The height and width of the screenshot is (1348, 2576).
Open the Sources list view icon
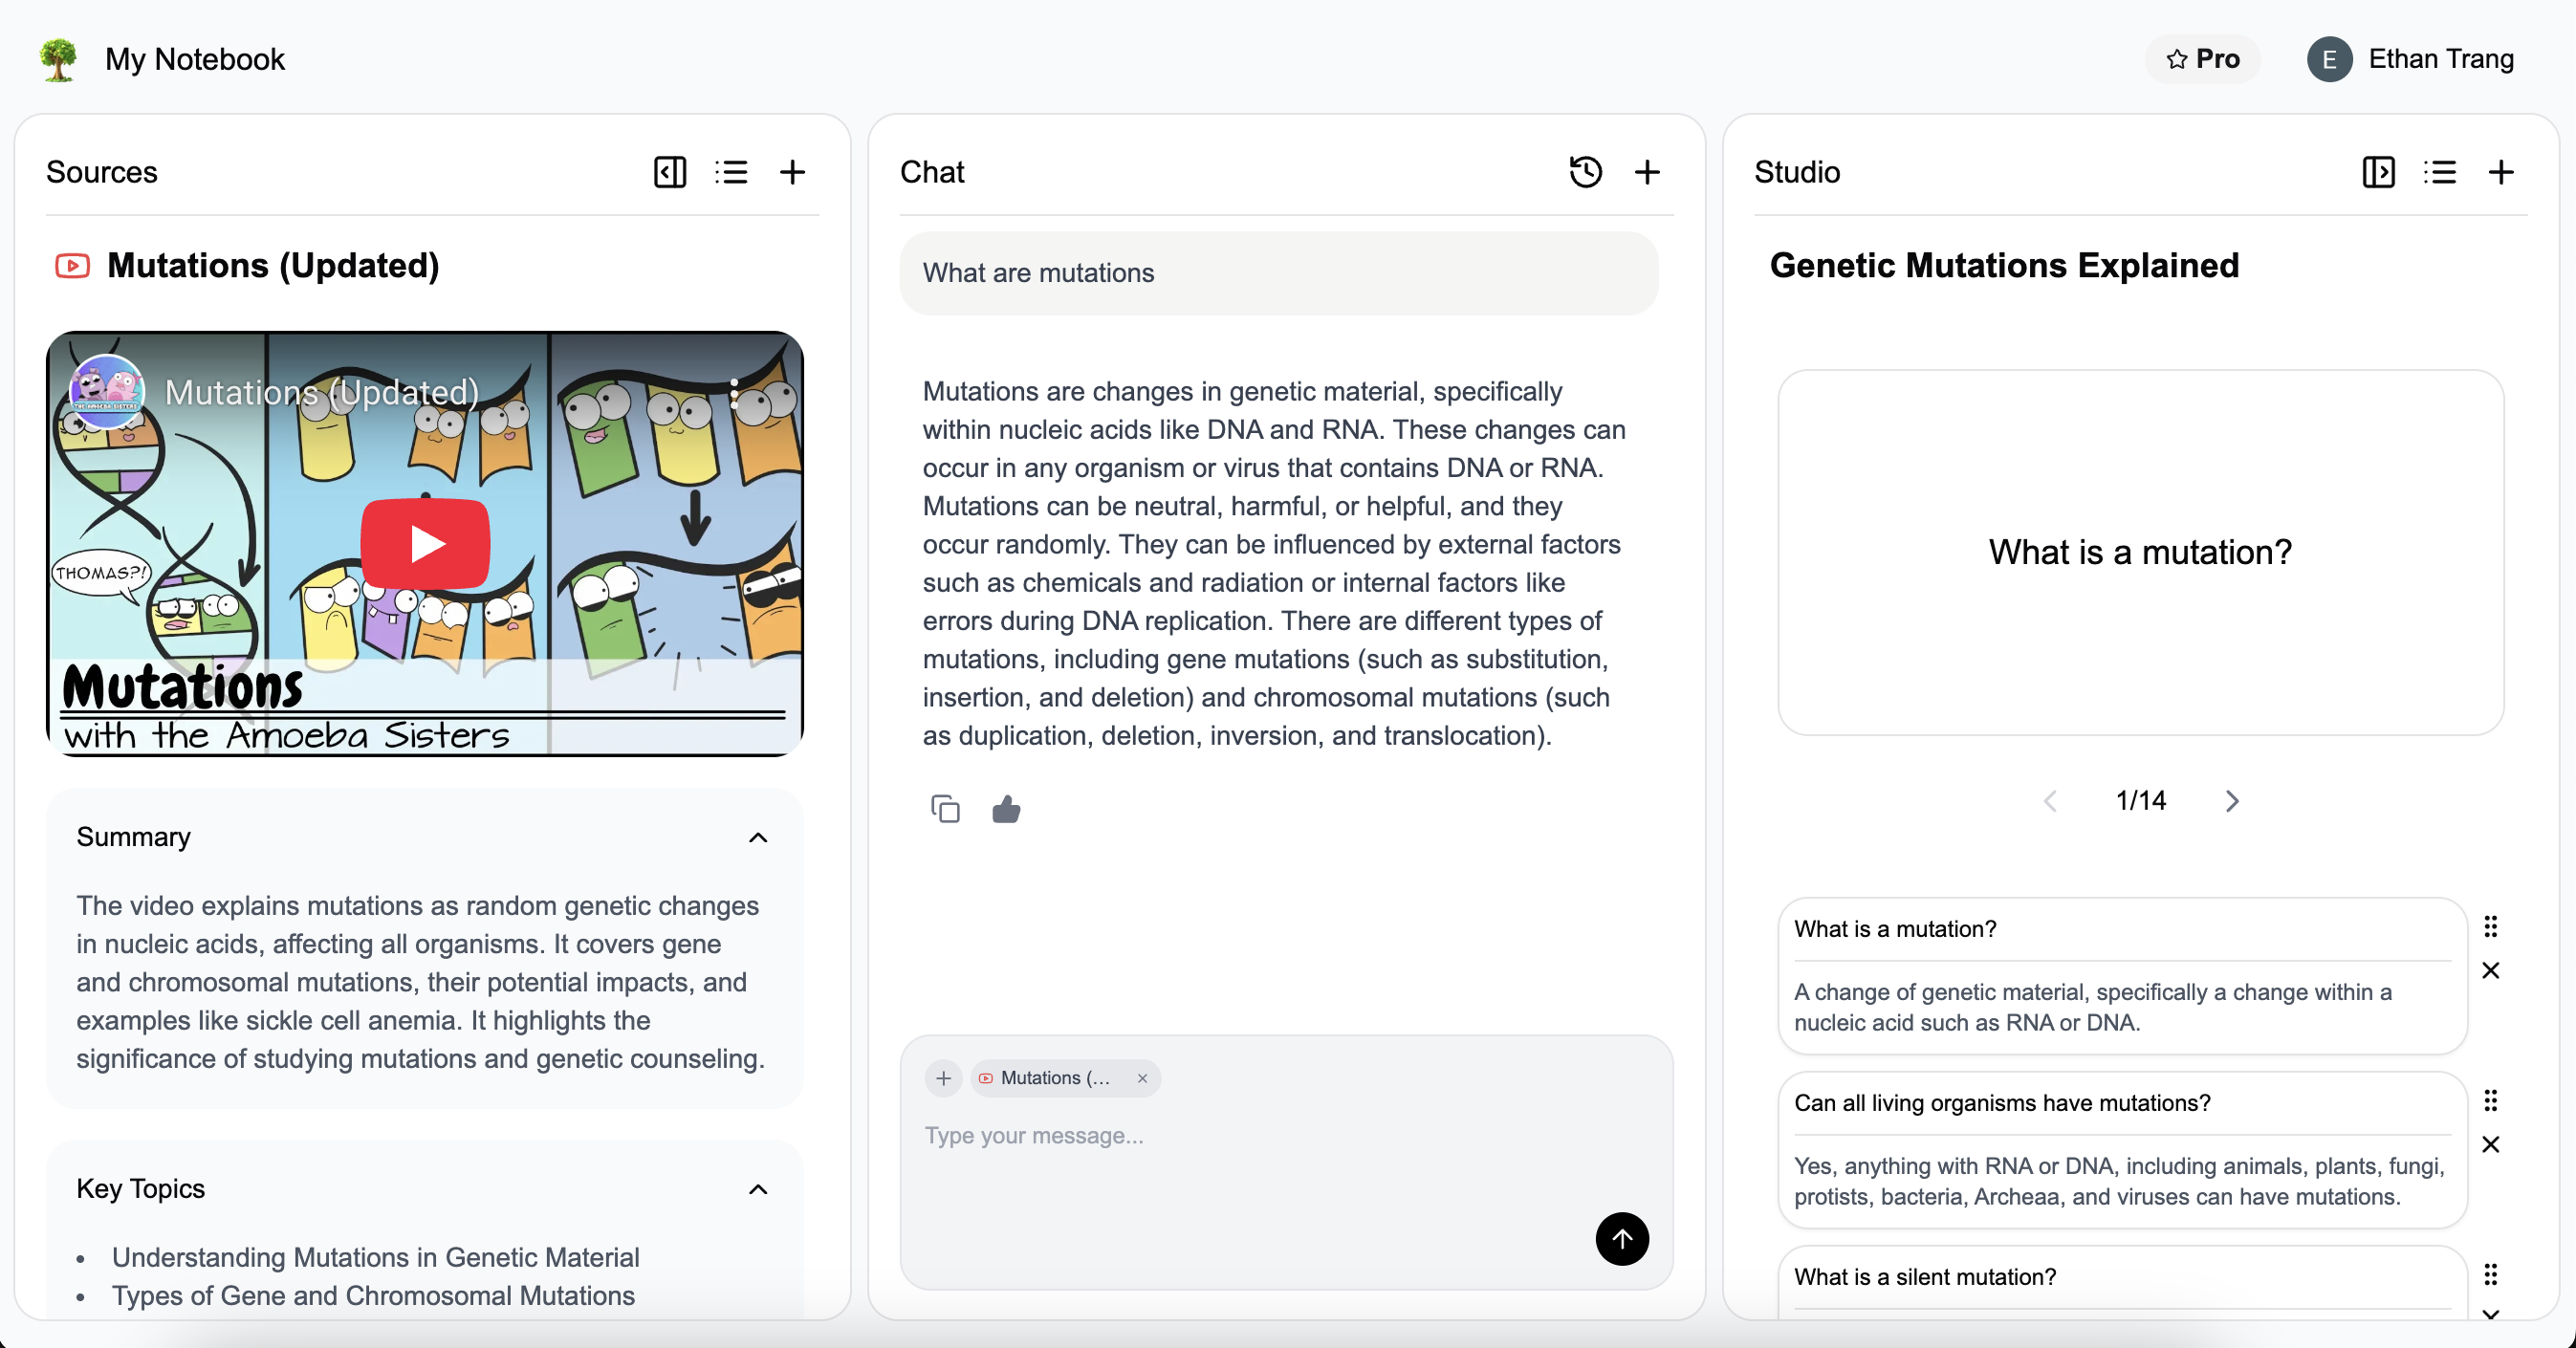coord(731,172)
